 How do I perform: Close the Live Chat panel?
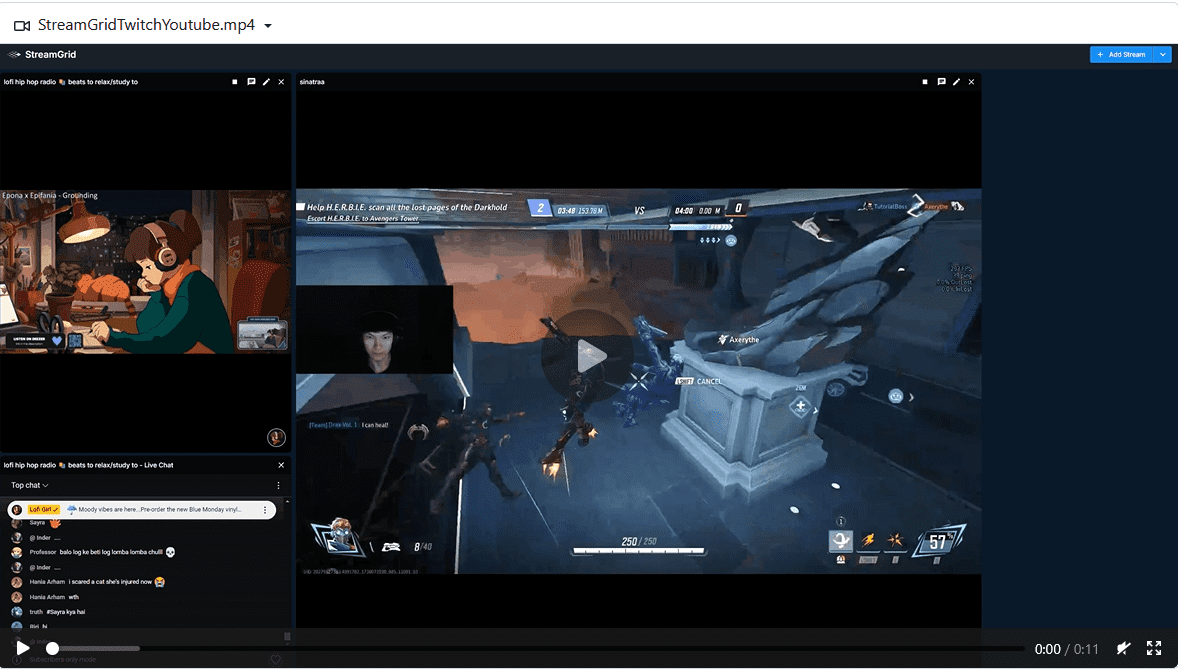point(281,465)
